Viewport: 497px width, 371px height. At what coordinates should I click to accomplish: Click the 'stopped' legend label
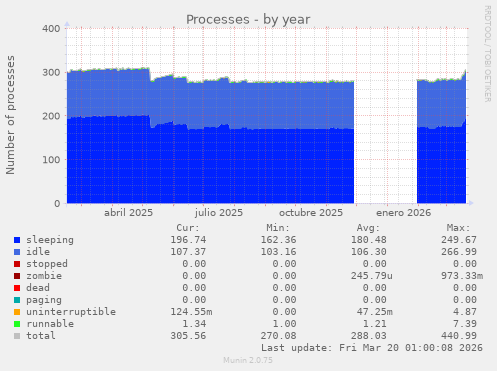47,264
